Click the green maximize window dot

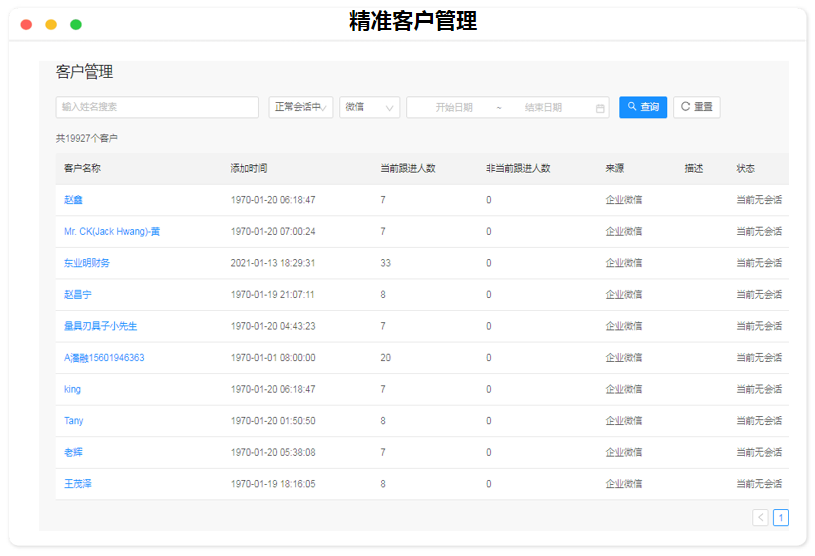point(76,24)
